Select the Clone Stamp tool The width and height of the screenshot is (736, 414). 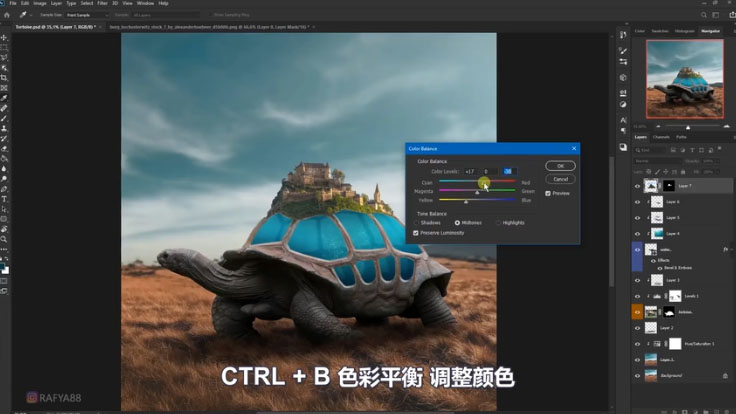coord(5,127)
